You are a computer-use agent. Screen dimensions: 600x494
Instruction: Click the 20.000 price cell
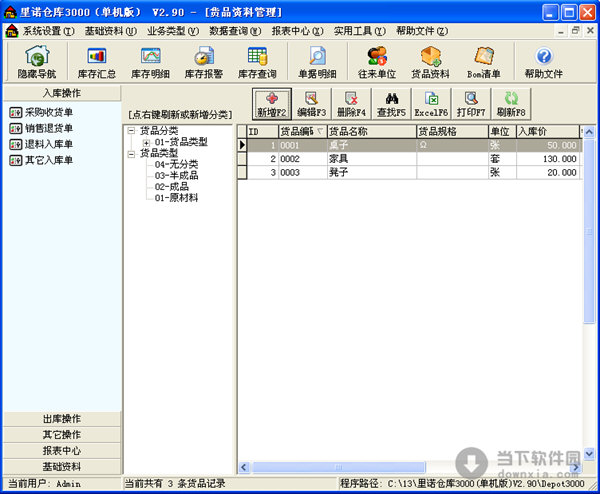(548, 173)
